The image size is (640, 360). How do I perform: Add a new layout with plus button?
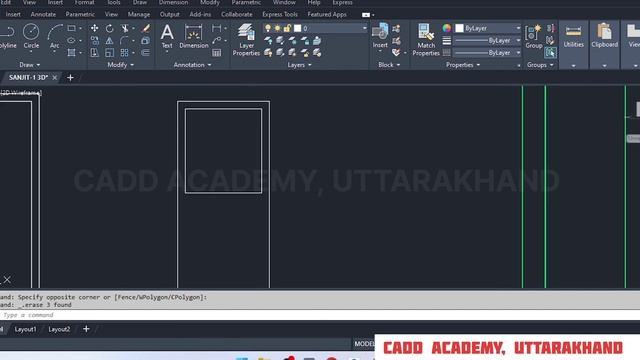tap(86, 329)
